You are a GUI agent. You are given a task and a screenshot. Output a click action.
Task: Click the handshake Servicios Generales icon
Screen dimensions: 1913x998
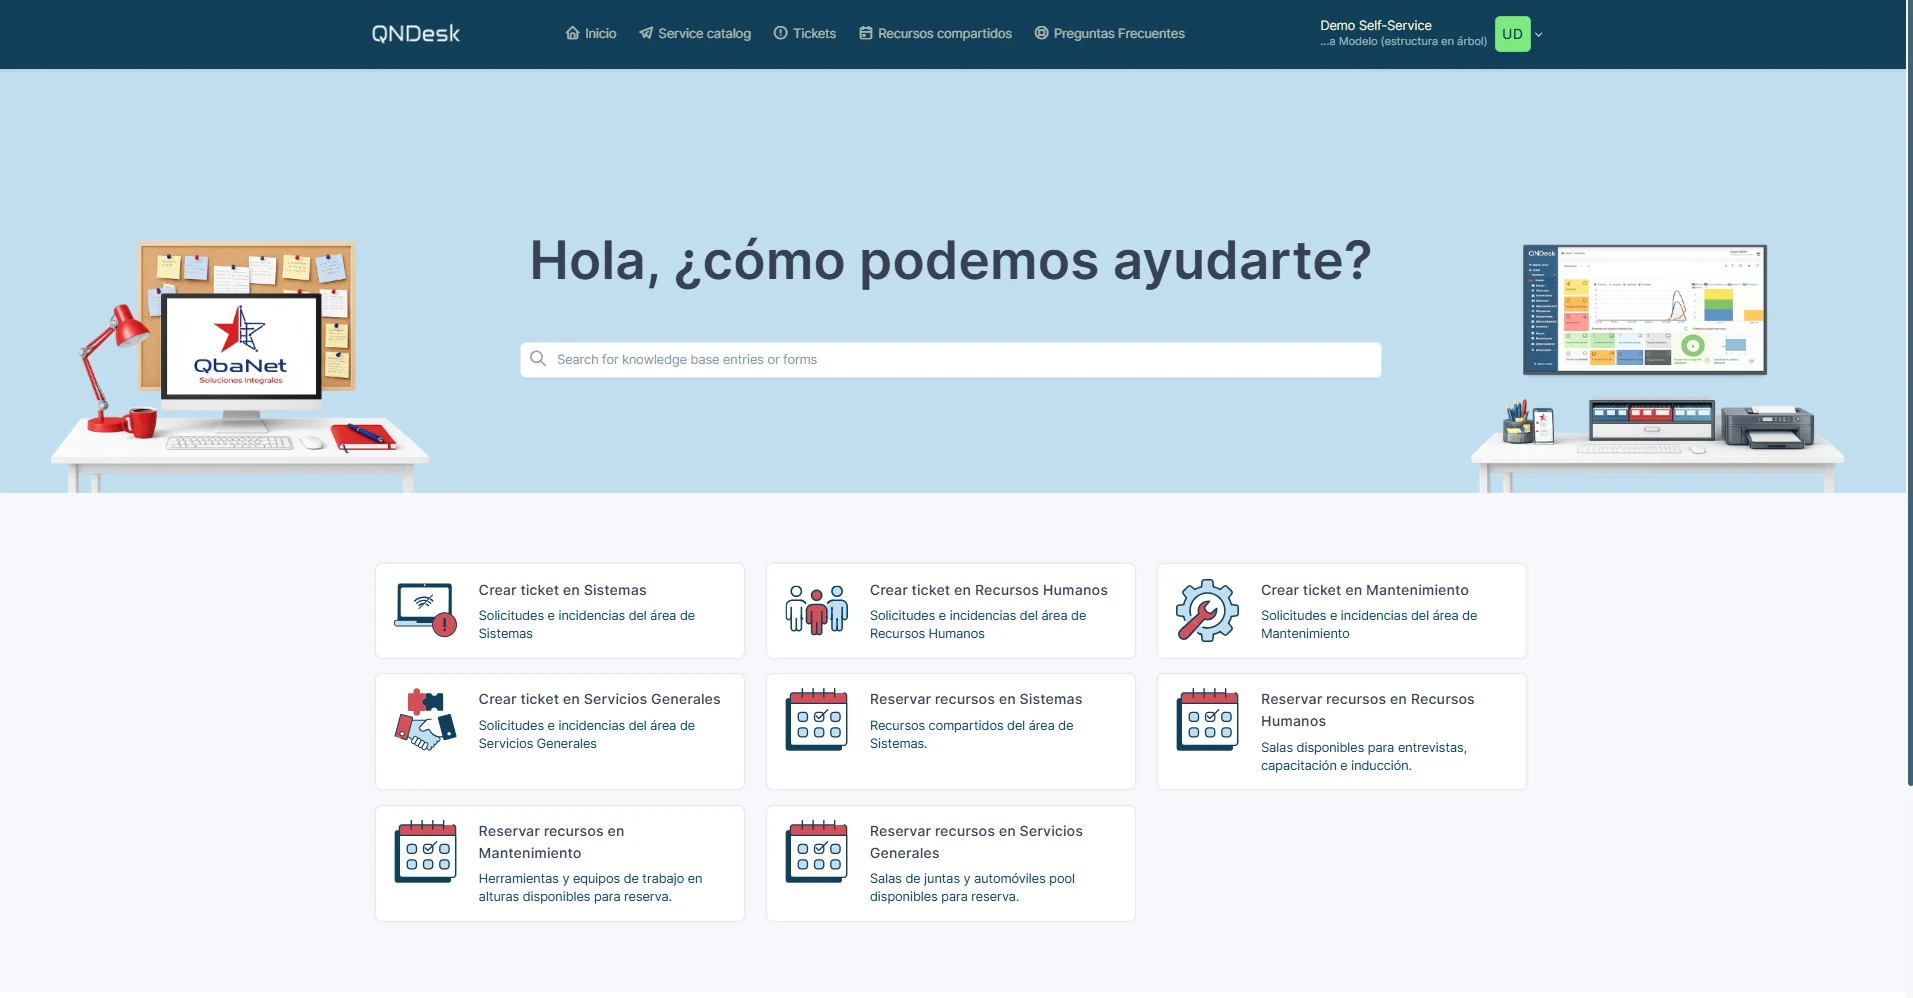(426, 720)
